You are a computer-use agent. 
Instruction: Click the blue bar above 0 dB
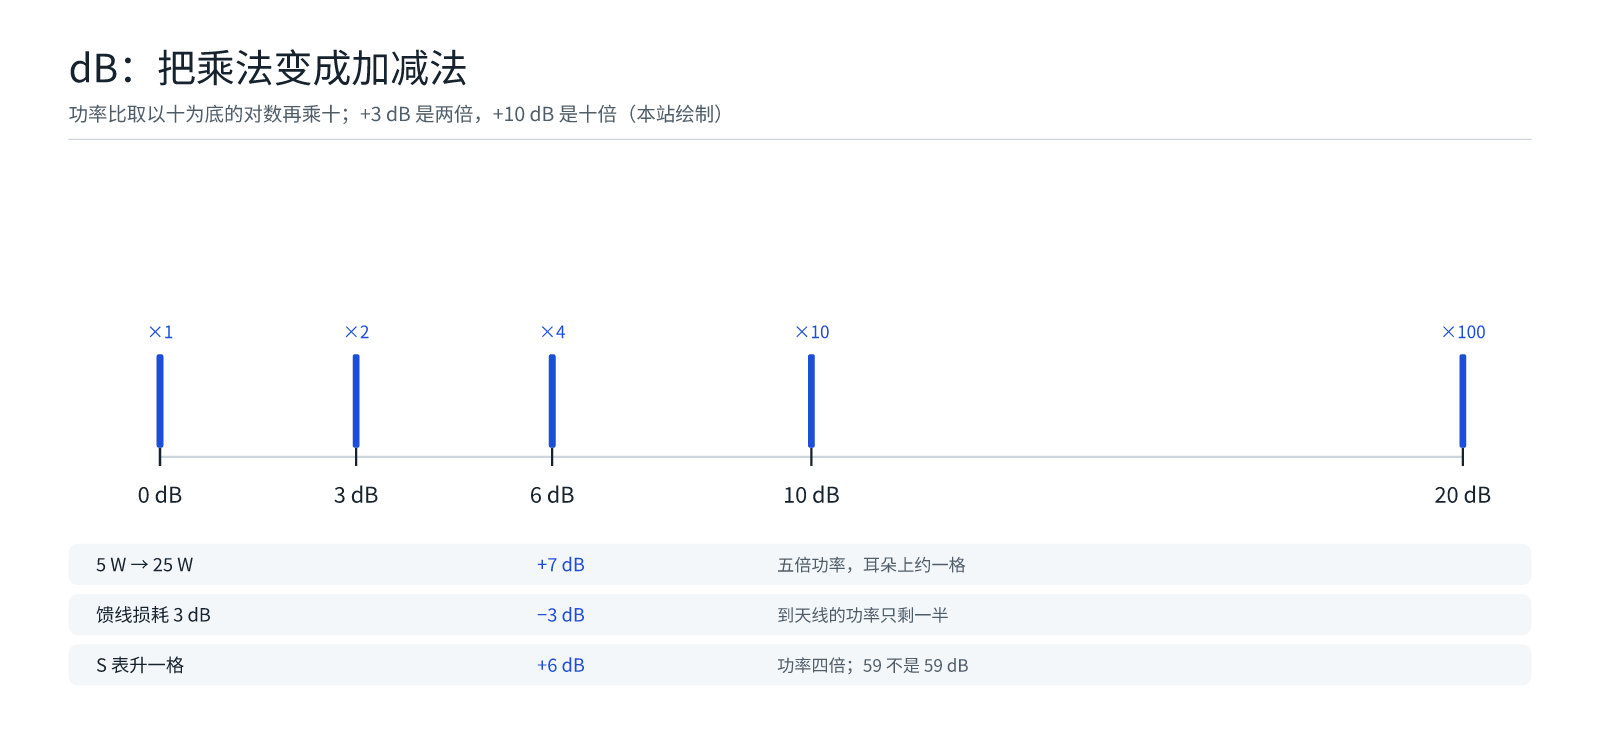pos(160,401)
